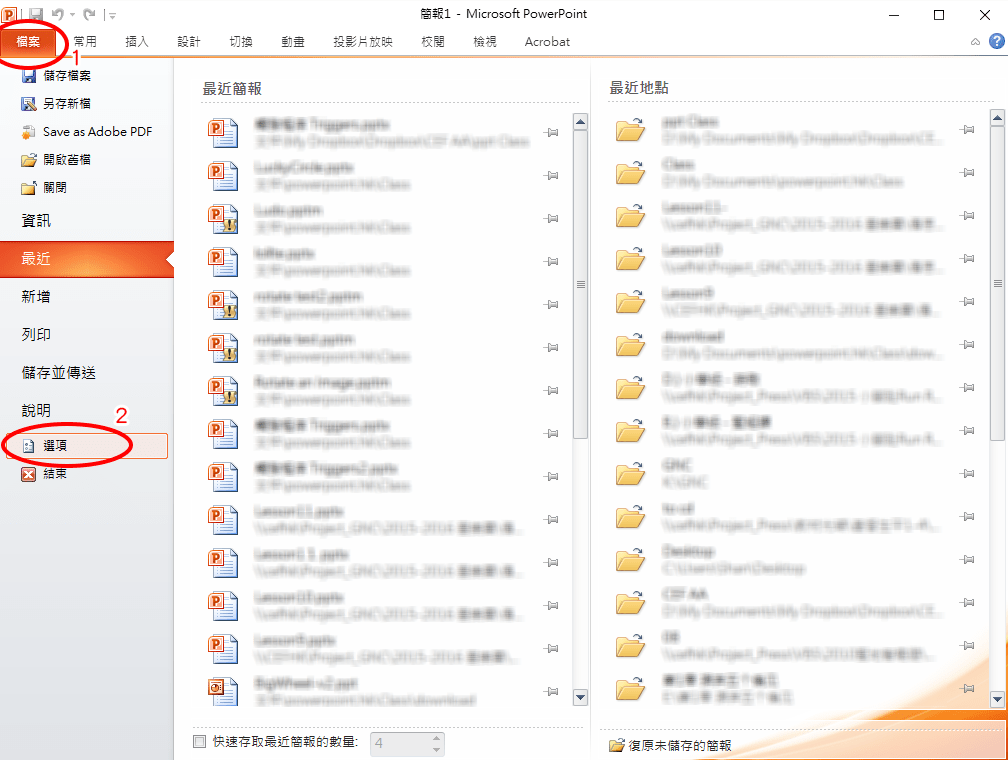Open the Undo history dropdown arrow
Screen dimensions: 1008x760
click(72, 14)
